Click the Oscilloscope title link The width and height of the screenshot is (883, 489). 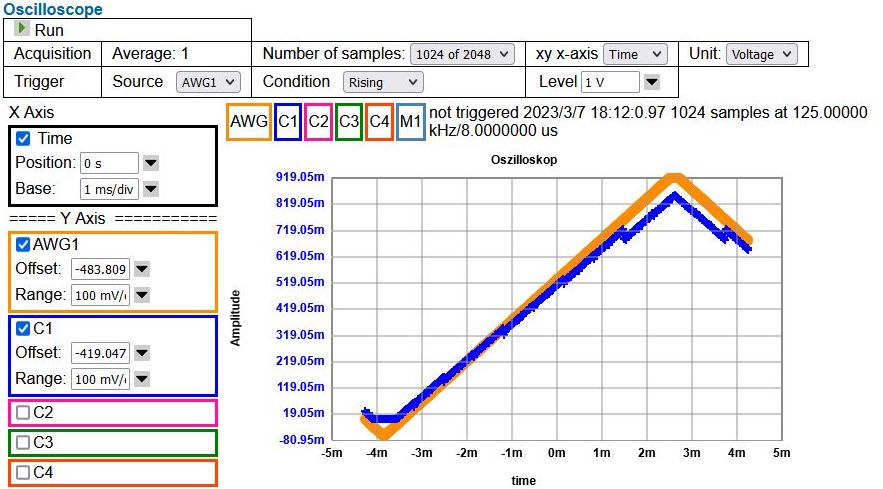(x=52, y=9)
